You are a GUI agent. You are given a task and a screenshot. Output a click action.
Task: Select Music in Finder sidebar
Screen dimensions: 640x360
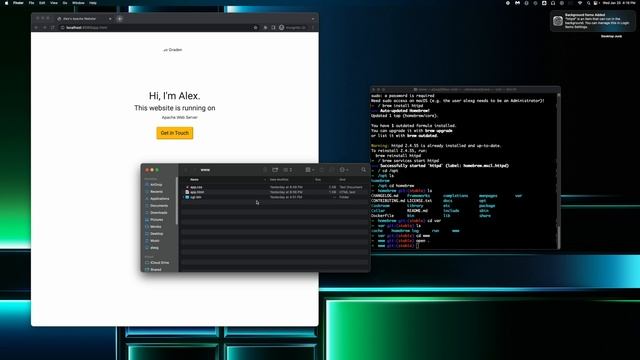point(155,241)
